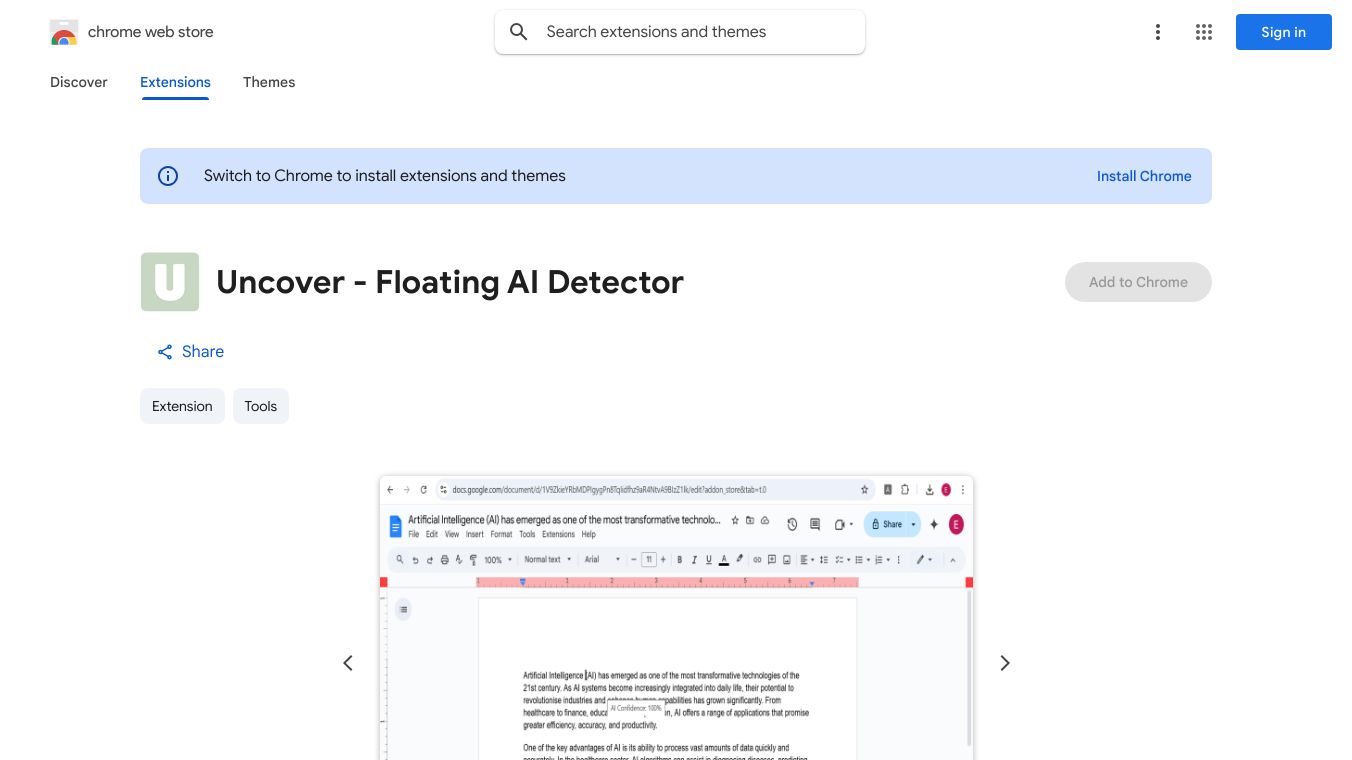The image size is (1352, 760).
Task: Show the next screenshot with right arrow
Action: tap(1005, 663)
